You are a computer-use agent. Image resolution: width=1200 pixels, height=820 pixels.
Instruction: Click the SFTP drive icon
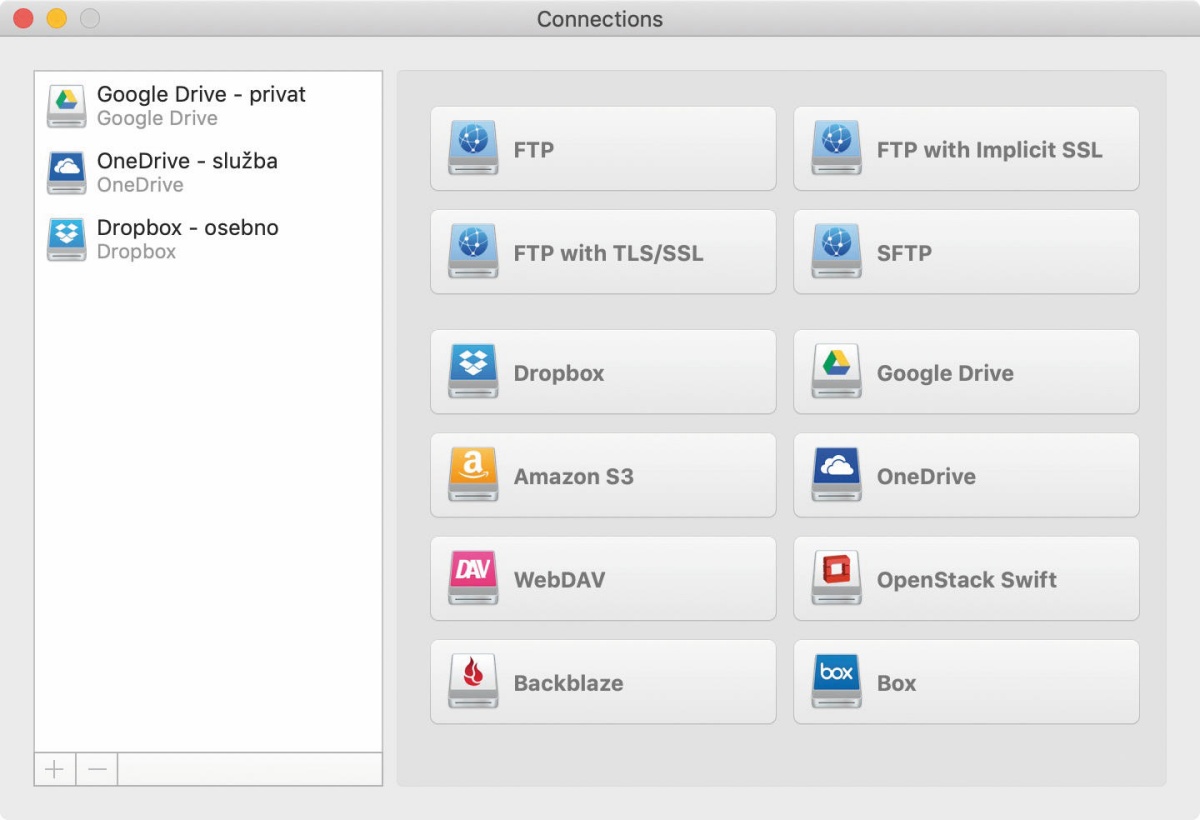(x=836, y=252)
